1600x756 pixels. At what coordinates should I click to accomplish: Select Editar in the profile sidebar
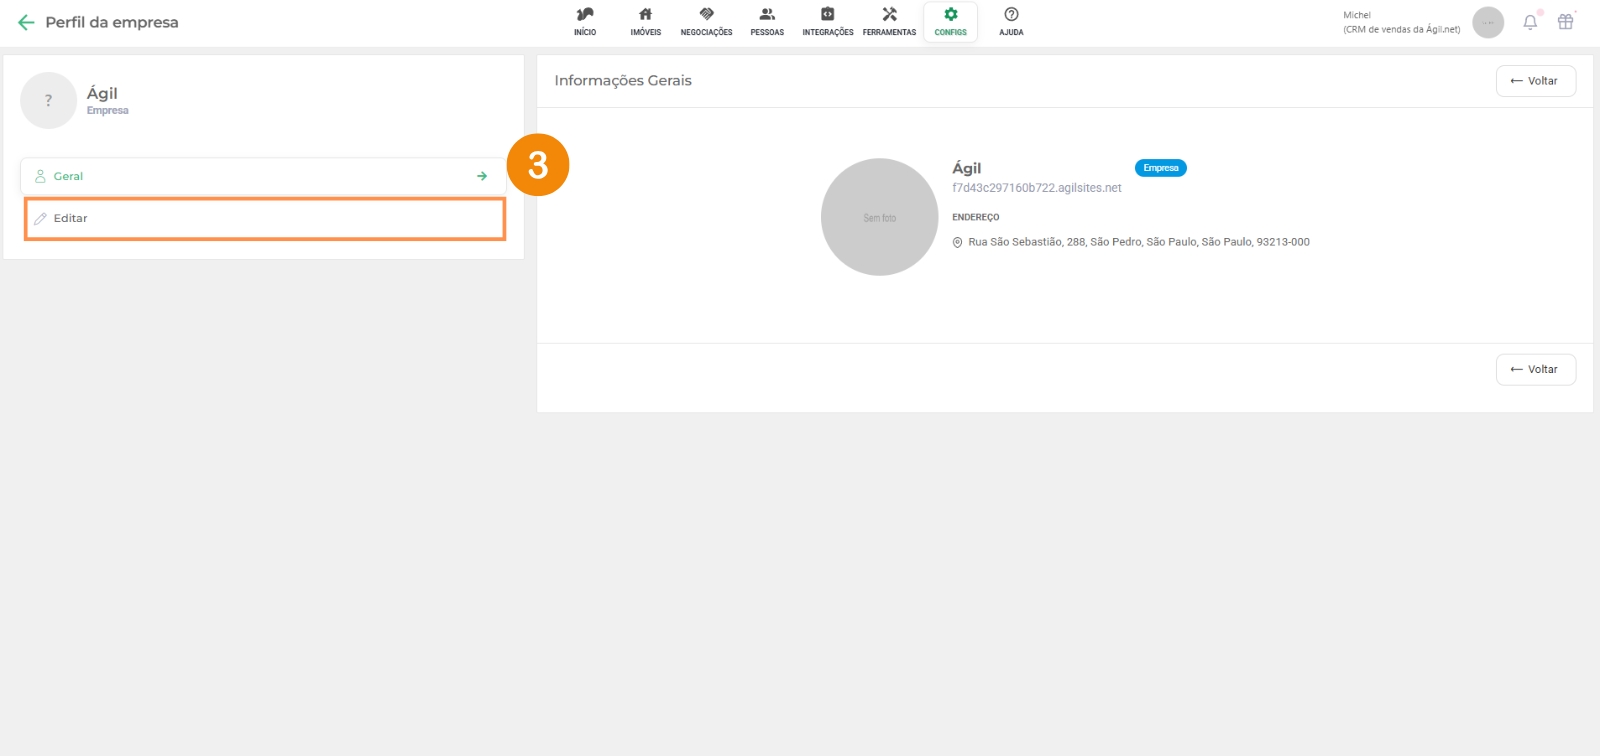(x=70, y=218)
